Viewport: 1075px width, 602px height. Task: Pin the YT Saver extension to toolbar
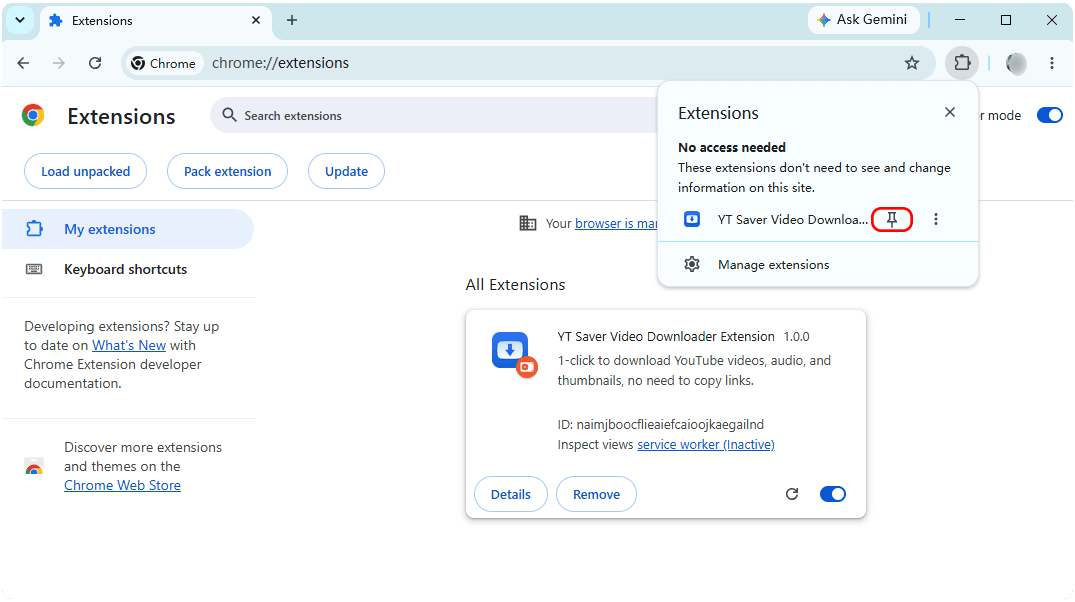click(891, 219)
